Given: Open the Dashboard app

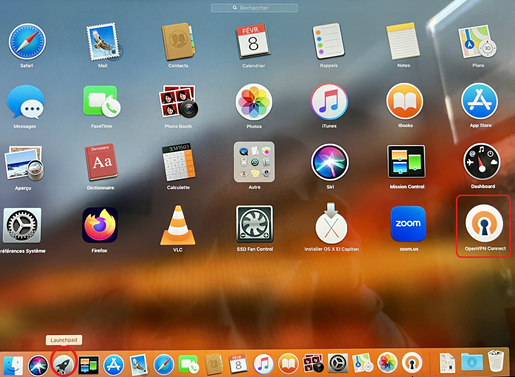Looking at the screenshot, I should pos(482,162).
